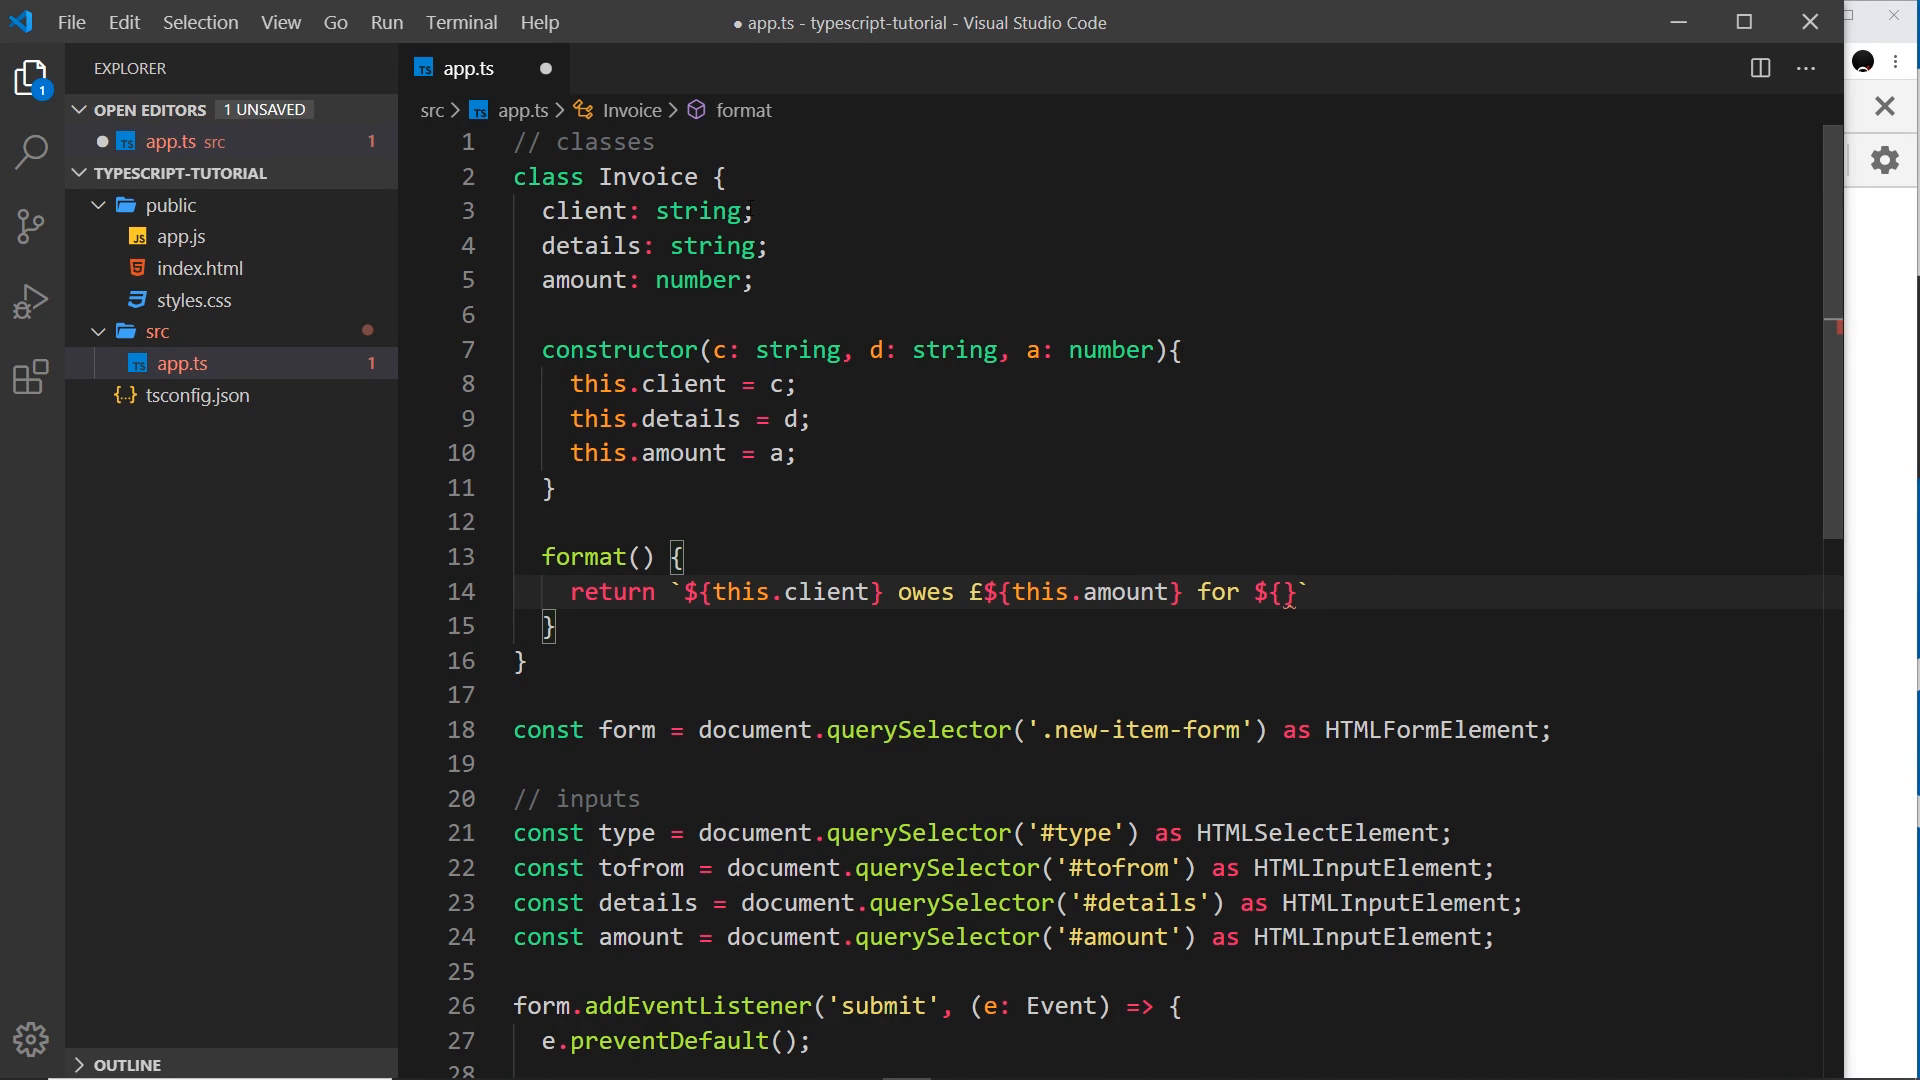
Task: Open the Extensions view
Action: 32,377
